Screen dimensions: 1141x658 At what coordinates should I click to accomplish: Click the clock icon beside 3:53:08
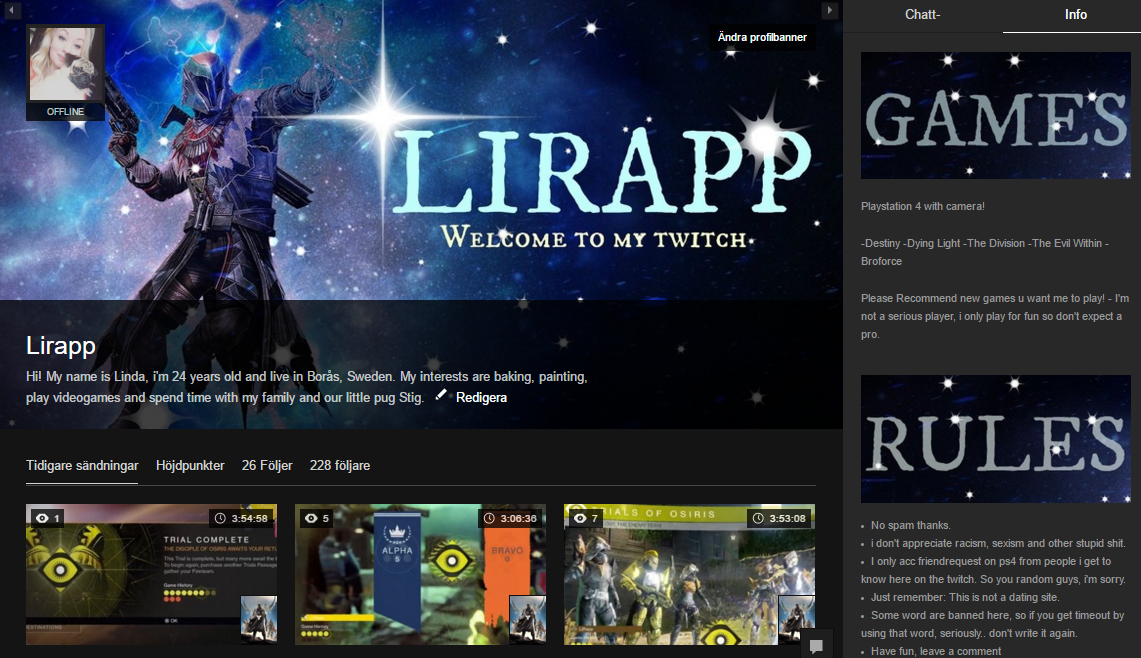758,518
